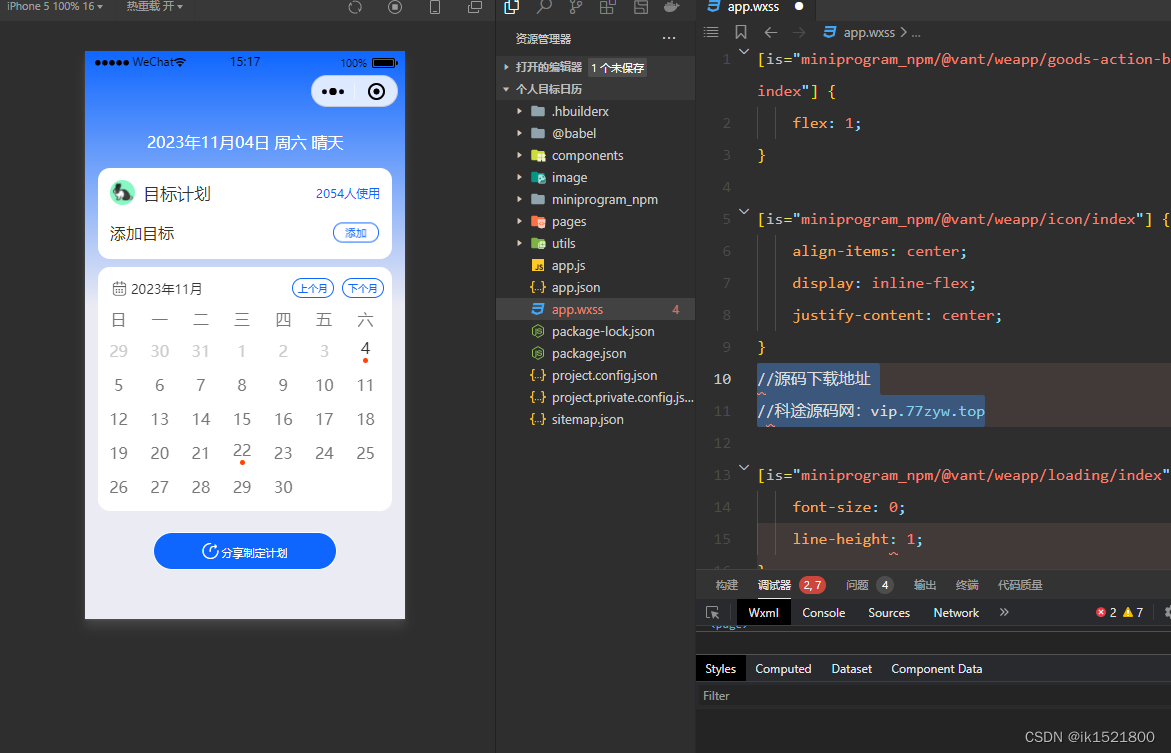
Task: Click the stop record icon in simulator toolbar
Action: [395, 7]
